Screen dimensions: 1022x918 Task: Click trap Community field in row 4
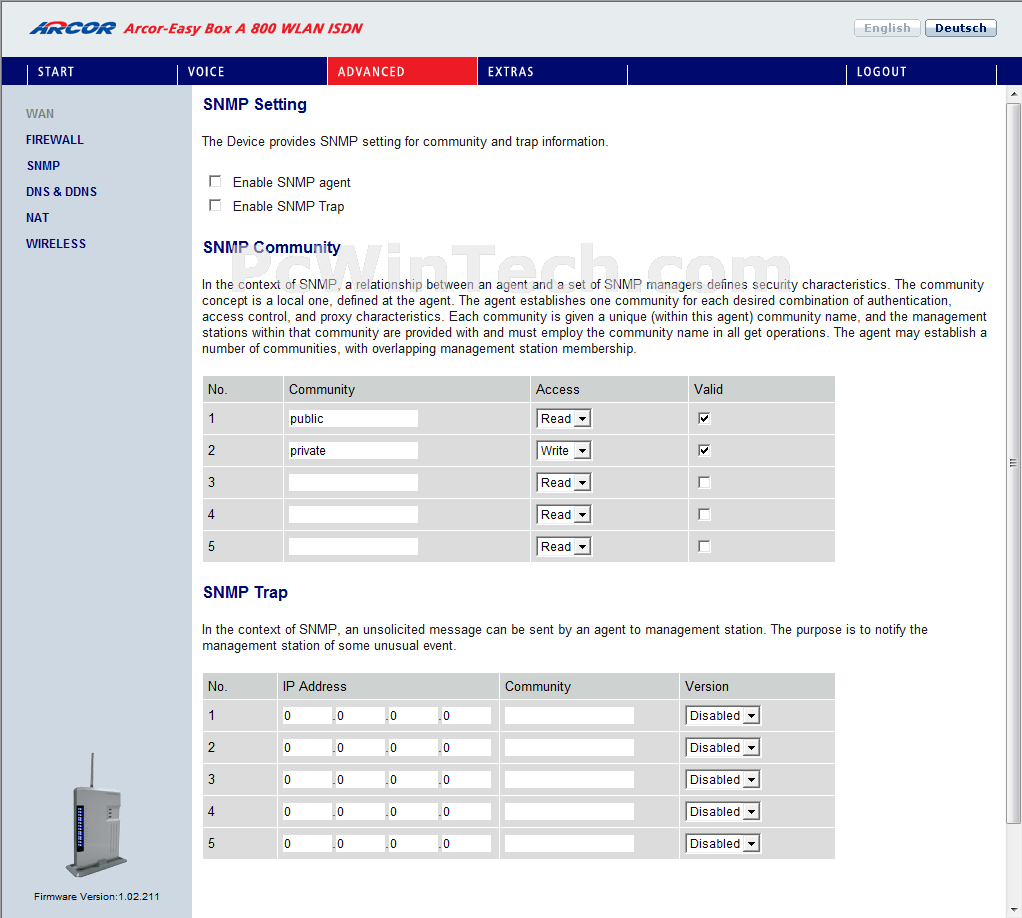coord(569,811)
